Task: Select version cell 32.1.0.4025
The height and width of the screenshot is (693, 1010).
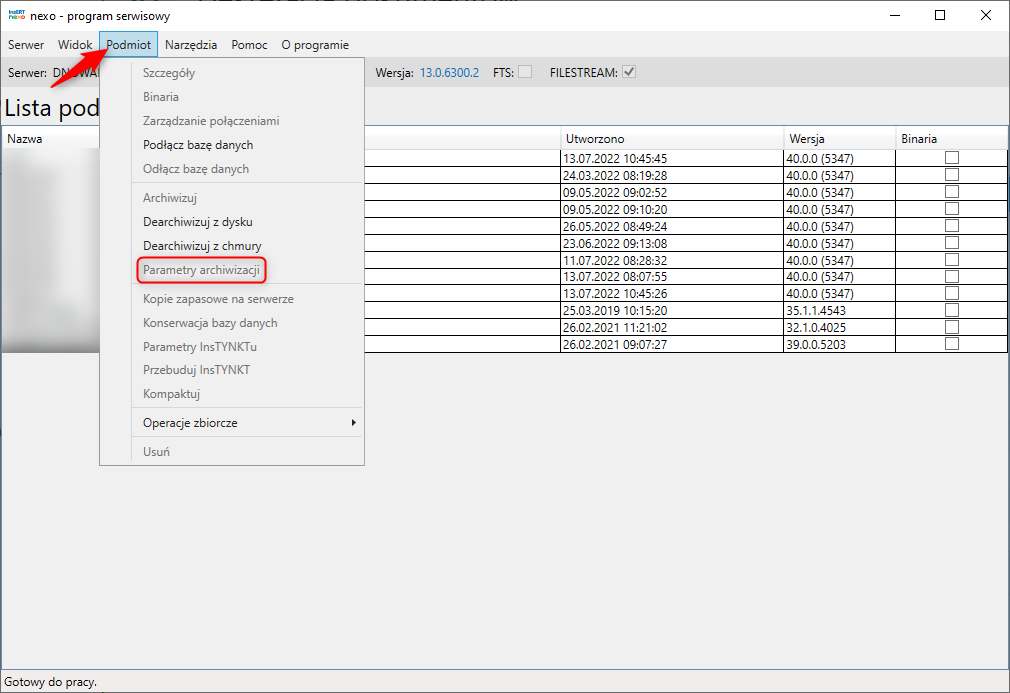Action: [839, 327]
